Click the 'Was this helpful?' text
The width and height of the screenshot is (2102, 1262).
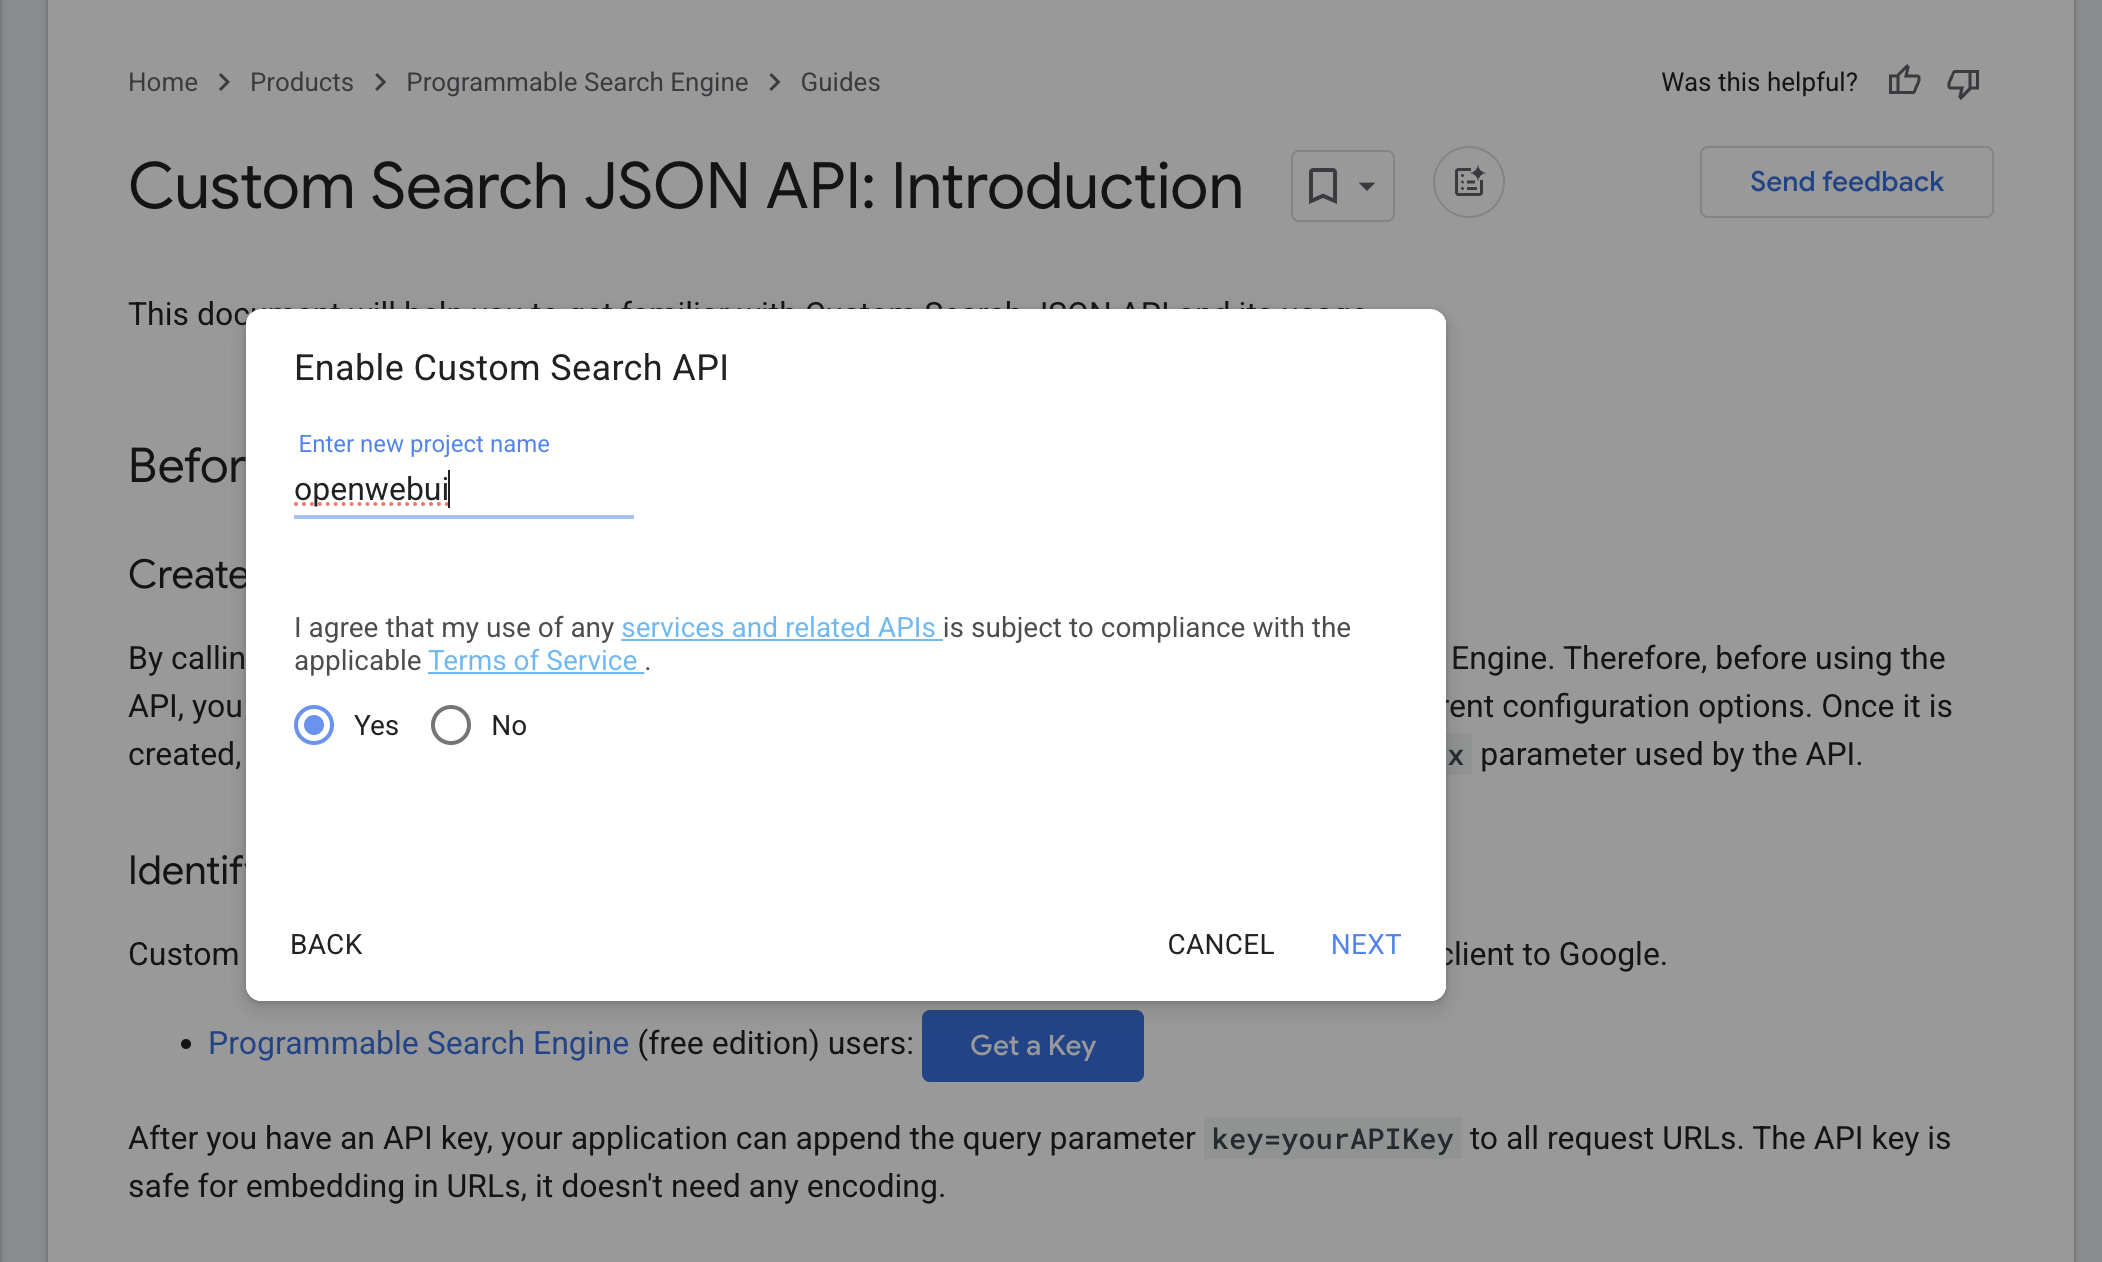tap(1759, 82)
